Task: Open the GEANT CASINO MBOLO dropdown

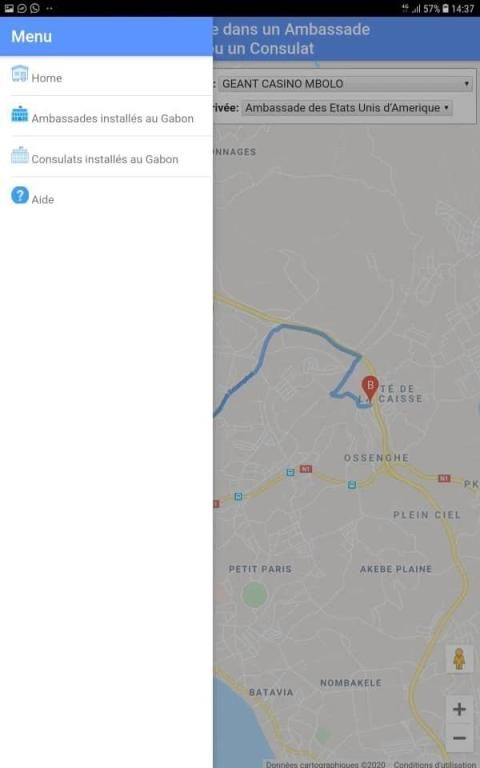Action: click(x=345, y=84)
